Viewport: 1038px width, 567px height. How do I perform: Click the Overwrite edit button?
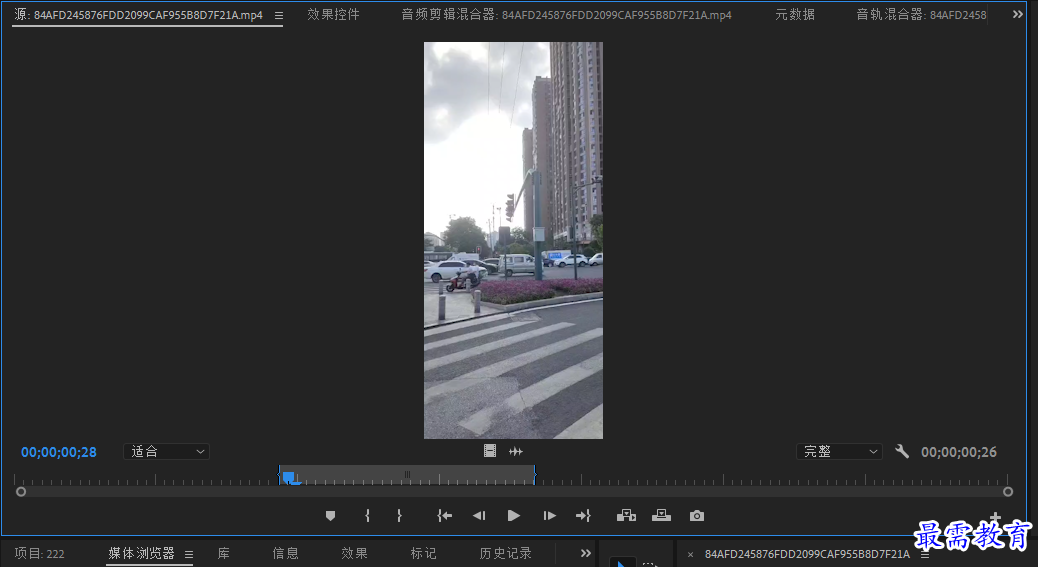[661, 515]
